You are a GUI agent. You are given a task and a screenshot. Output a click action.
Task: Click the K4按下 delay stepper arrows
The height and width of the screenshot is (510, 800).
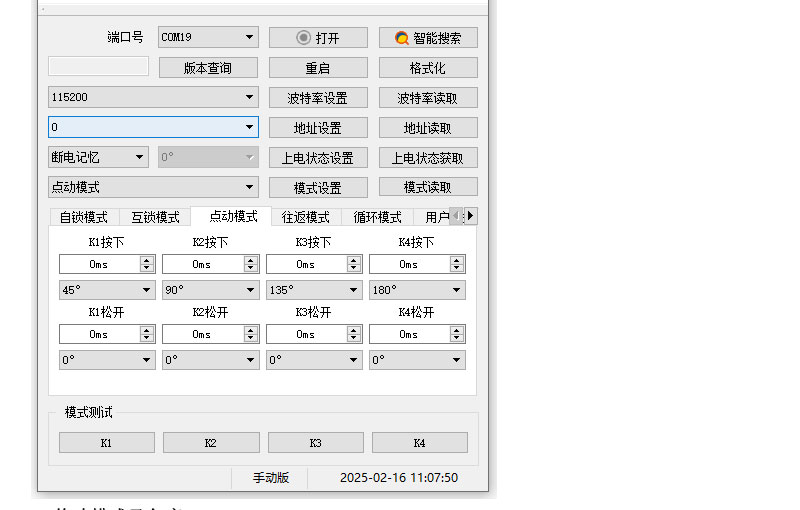(457, 264)
